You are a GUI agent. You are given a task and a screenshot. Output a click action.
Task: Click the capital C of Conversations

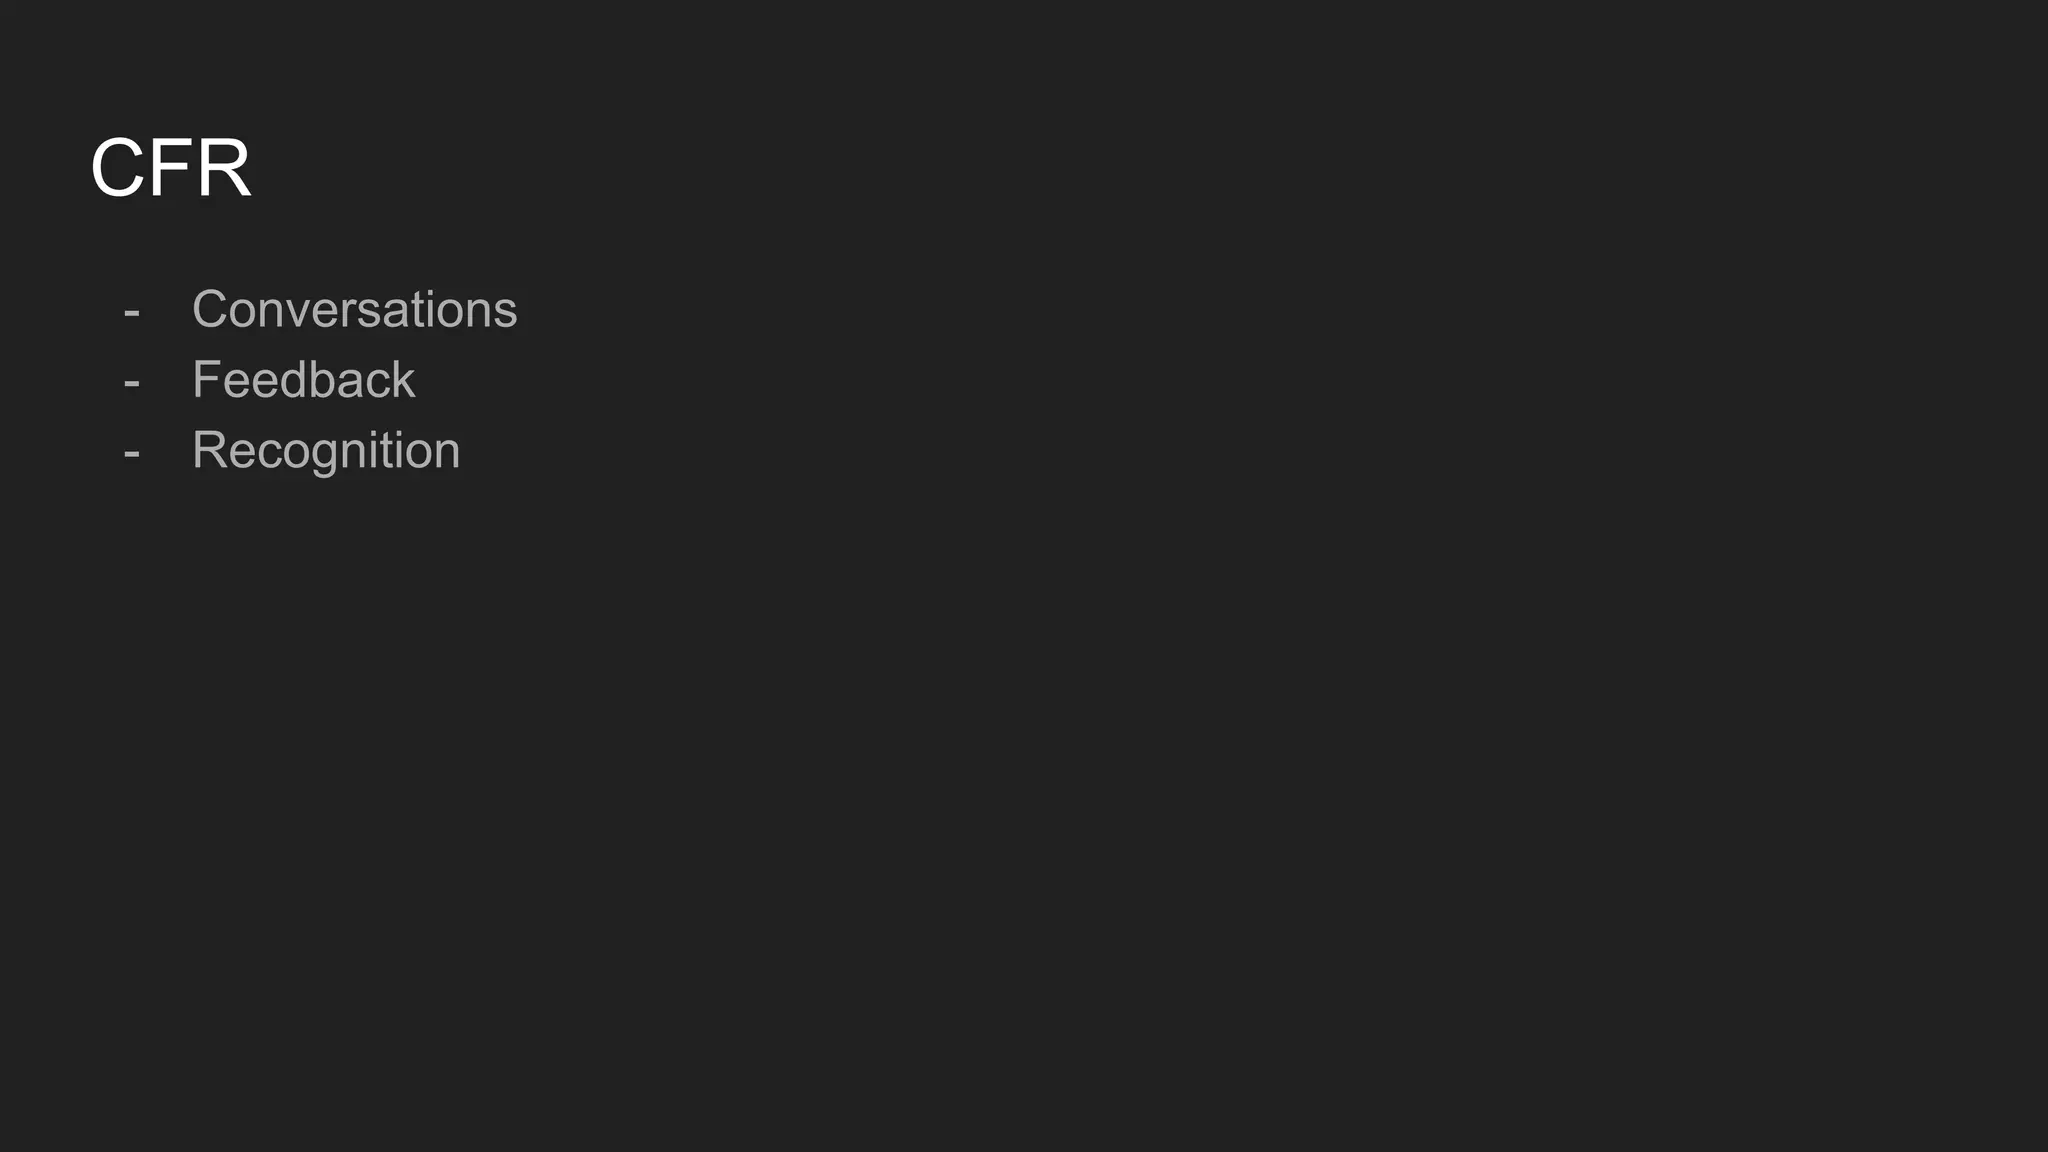tap(209, 309)
